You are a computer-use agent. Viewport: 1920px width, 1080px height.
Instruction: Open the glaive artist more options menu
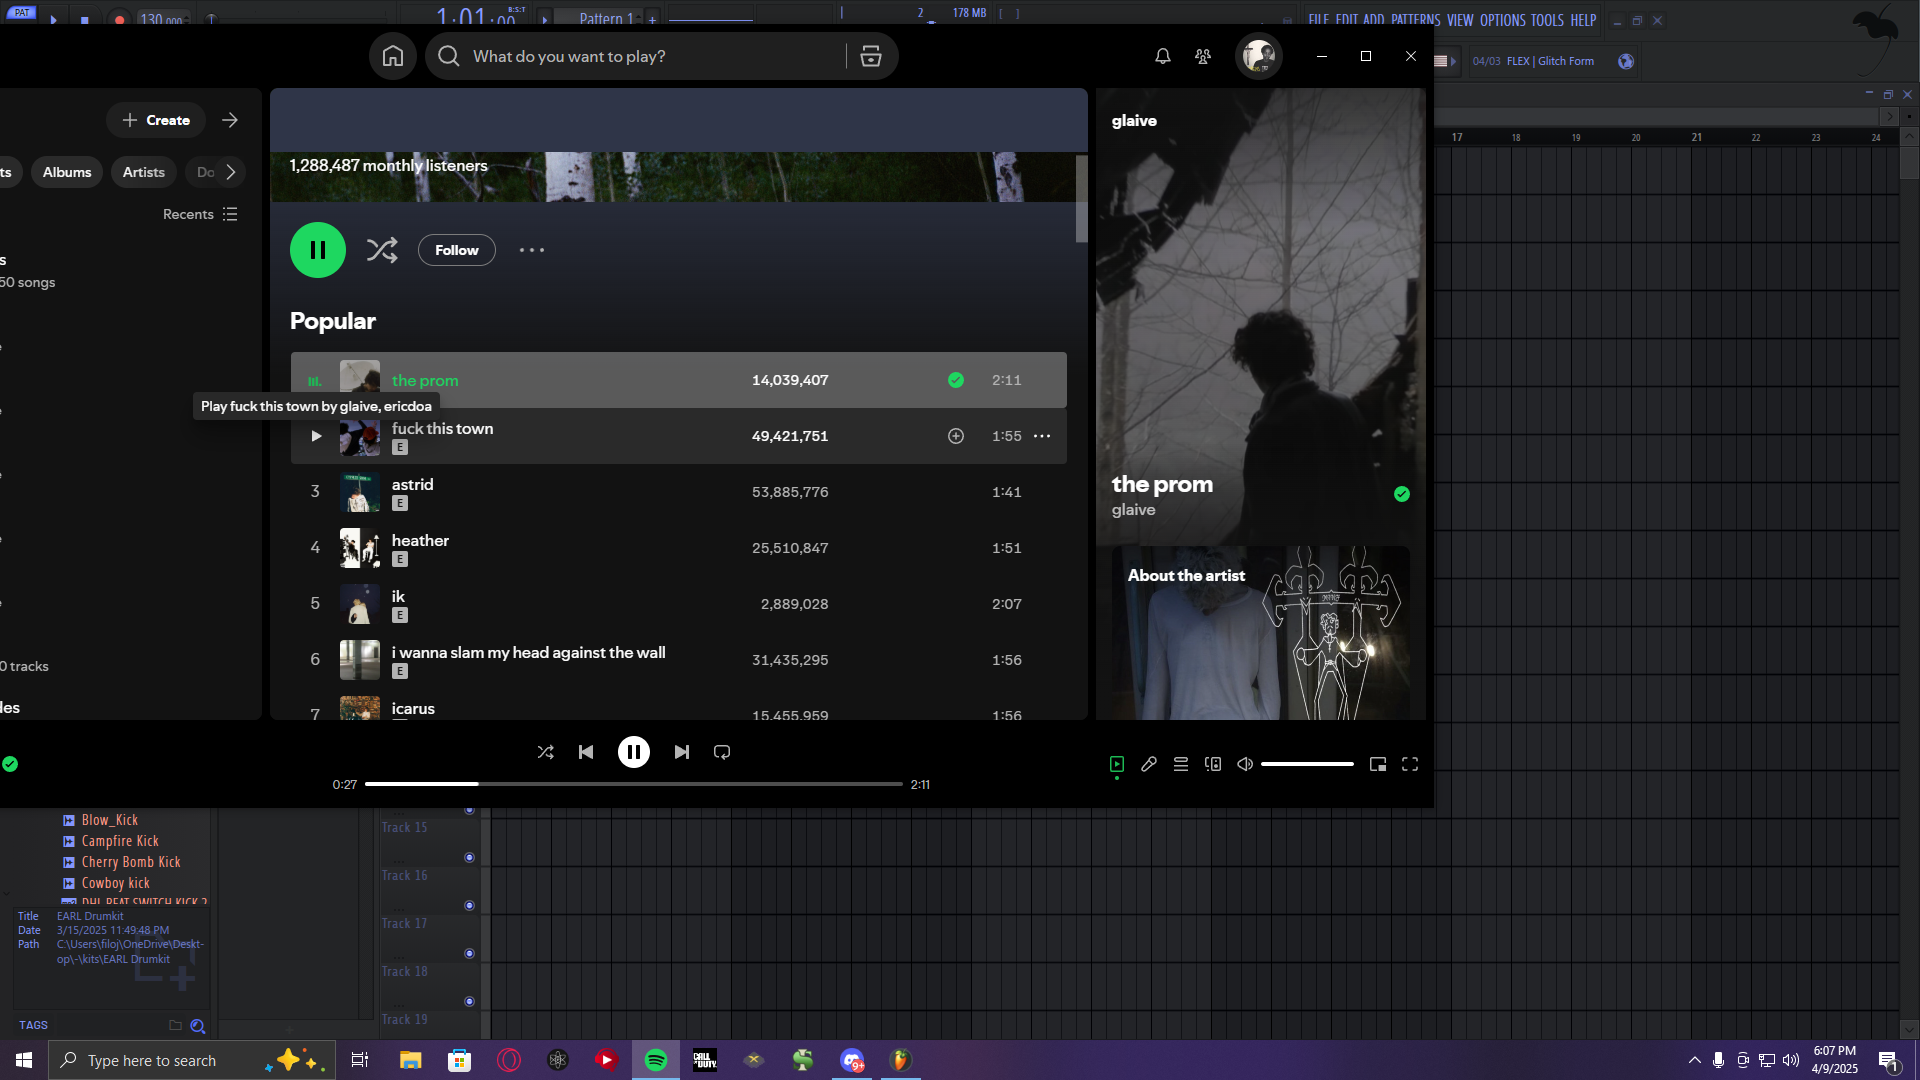tap(532, 250)
